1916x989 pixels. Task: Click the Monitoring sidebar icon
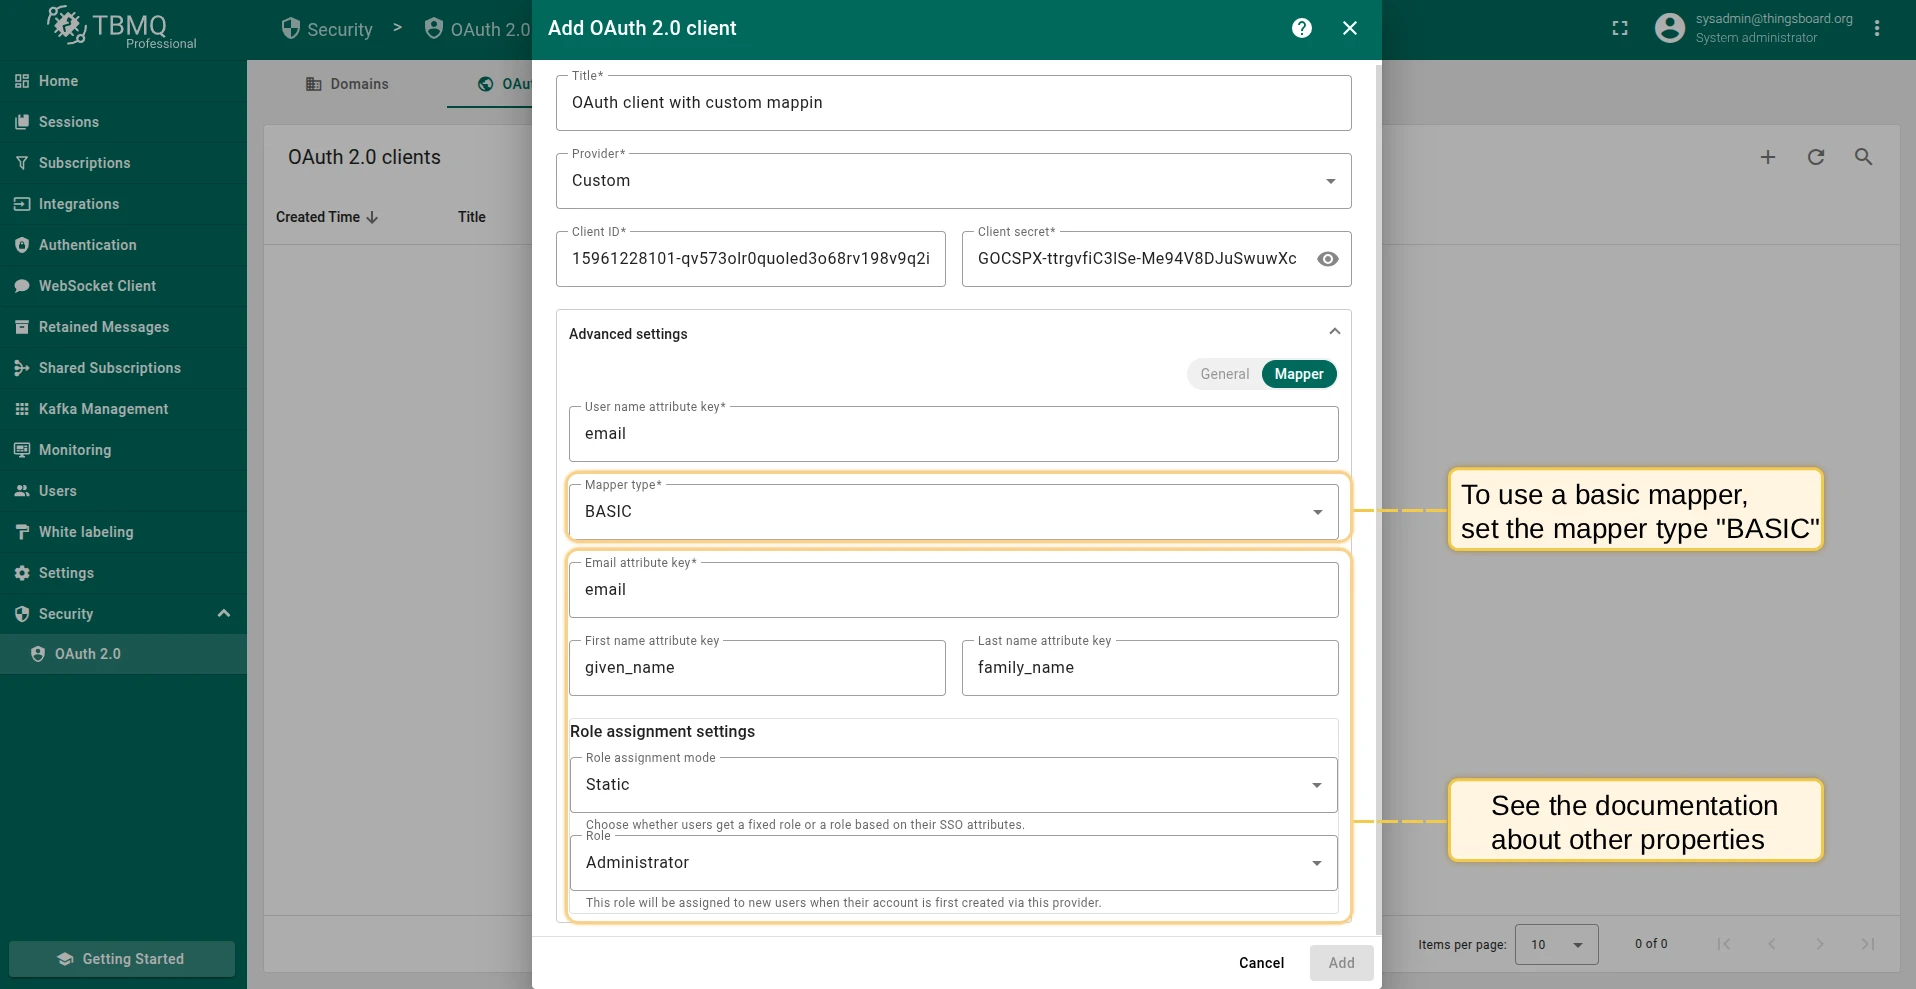tap(22, 450)
